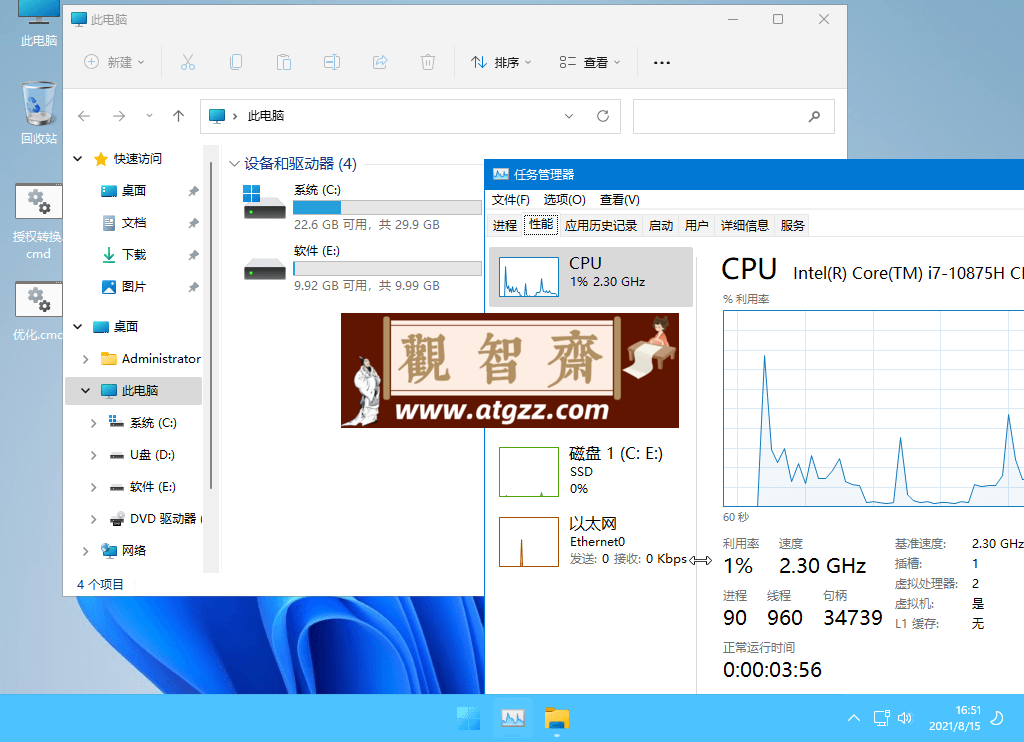1024x742 pixels.
Task: Select the 优化.cmd desktop icon
Action: (38, 311)
